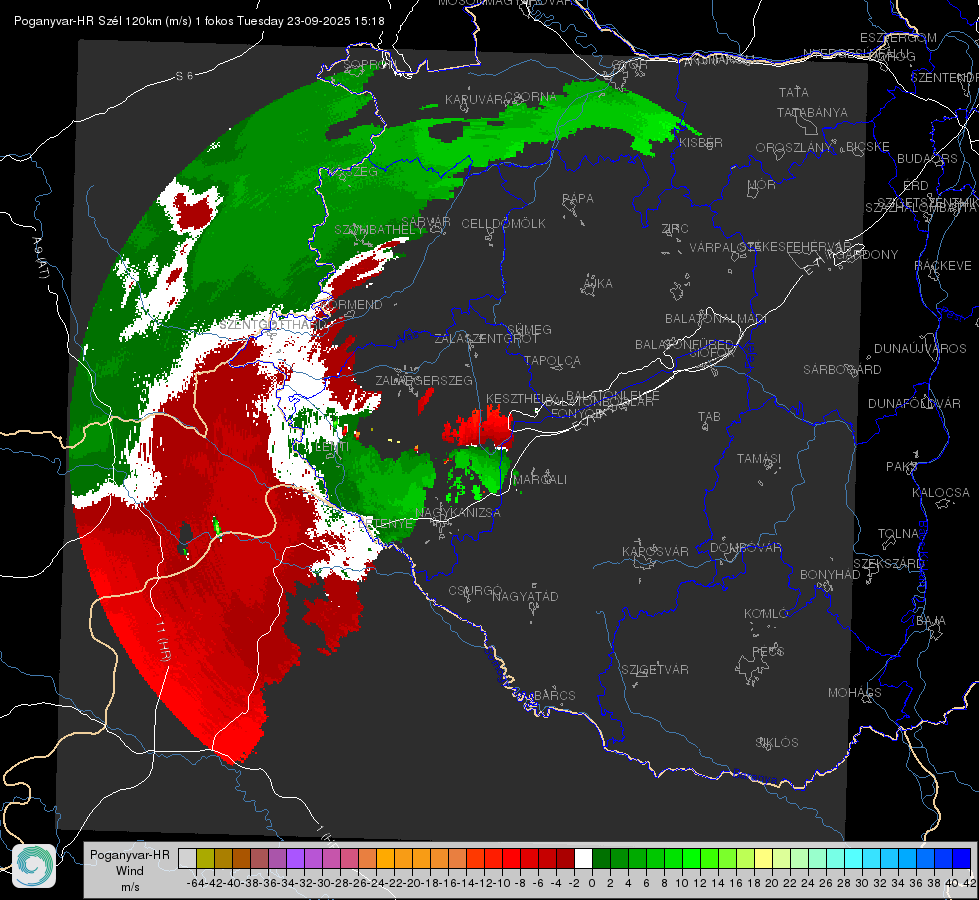Select the ZIRC city label
Viewport: 979px width, 900px height.
(675, 229)
